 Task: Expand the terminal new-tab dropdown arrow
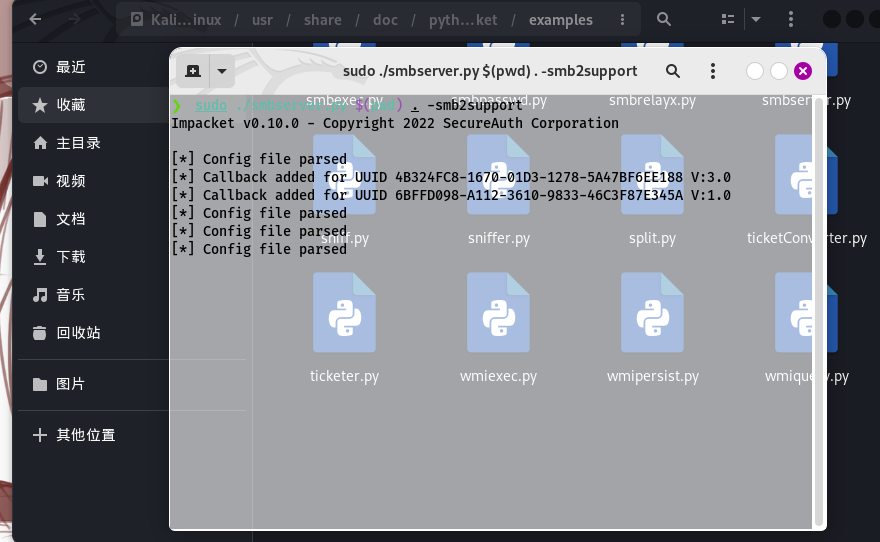[x=220, y=71]
